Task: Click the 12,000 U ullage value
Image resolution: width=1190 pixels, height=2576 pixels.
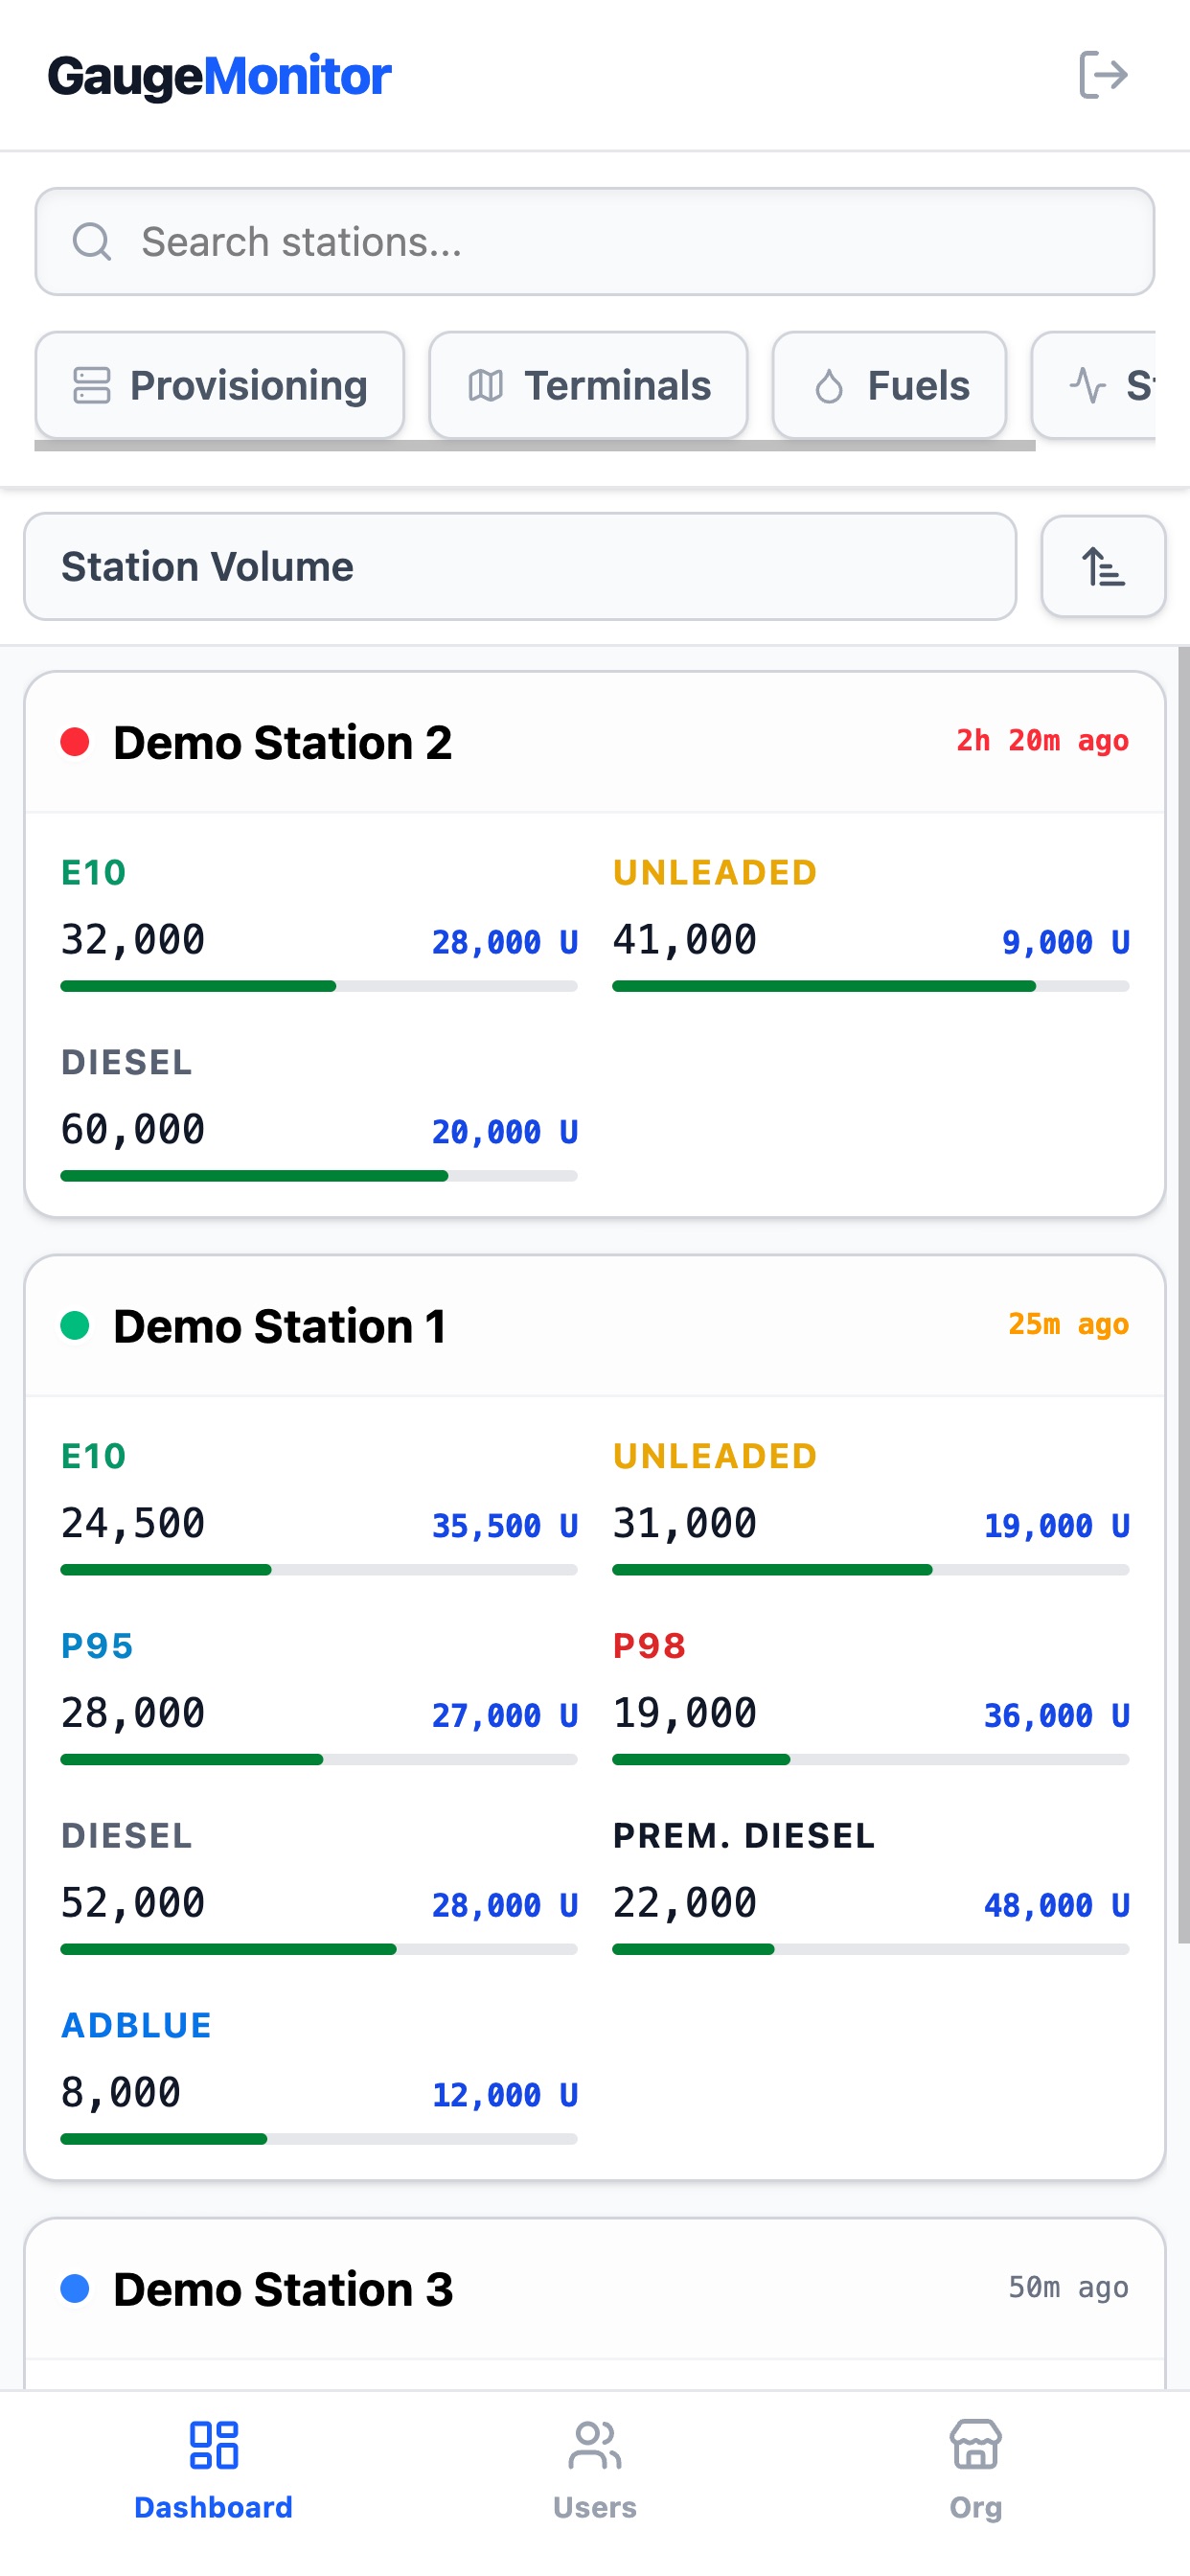Action: point(504,2095)
